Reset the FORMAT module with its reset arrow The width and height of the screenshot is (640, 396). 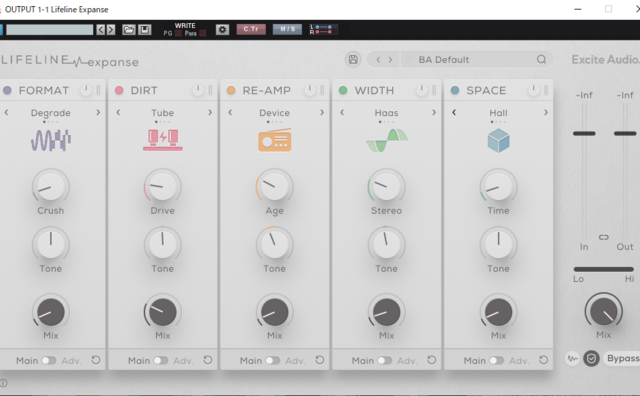point(96,360)
